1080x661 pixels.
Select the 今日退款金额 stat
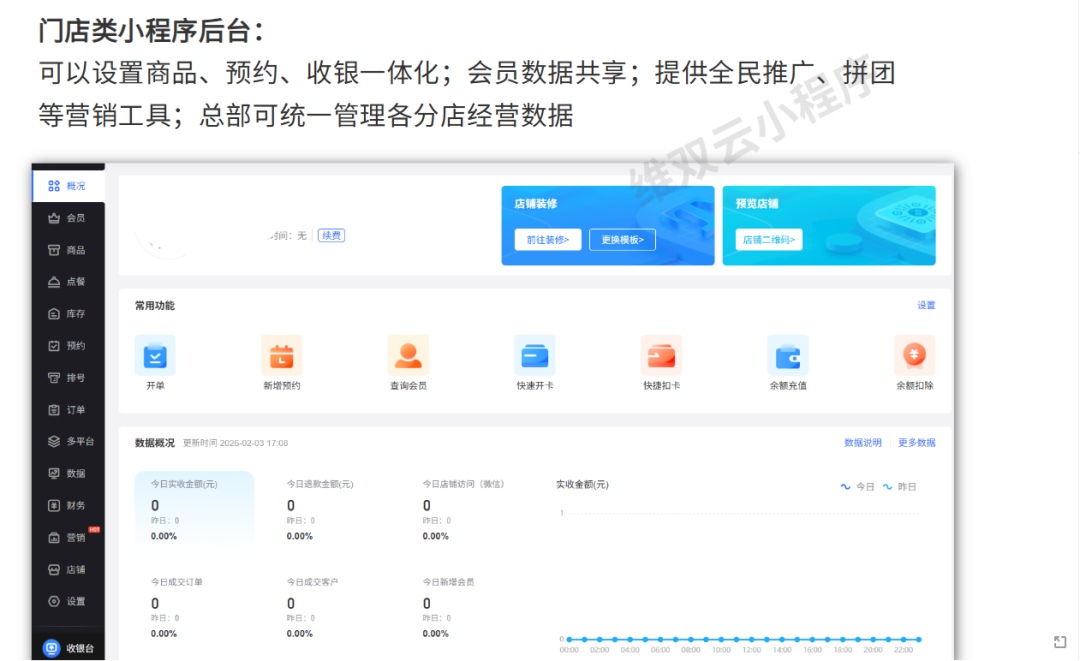320,510
